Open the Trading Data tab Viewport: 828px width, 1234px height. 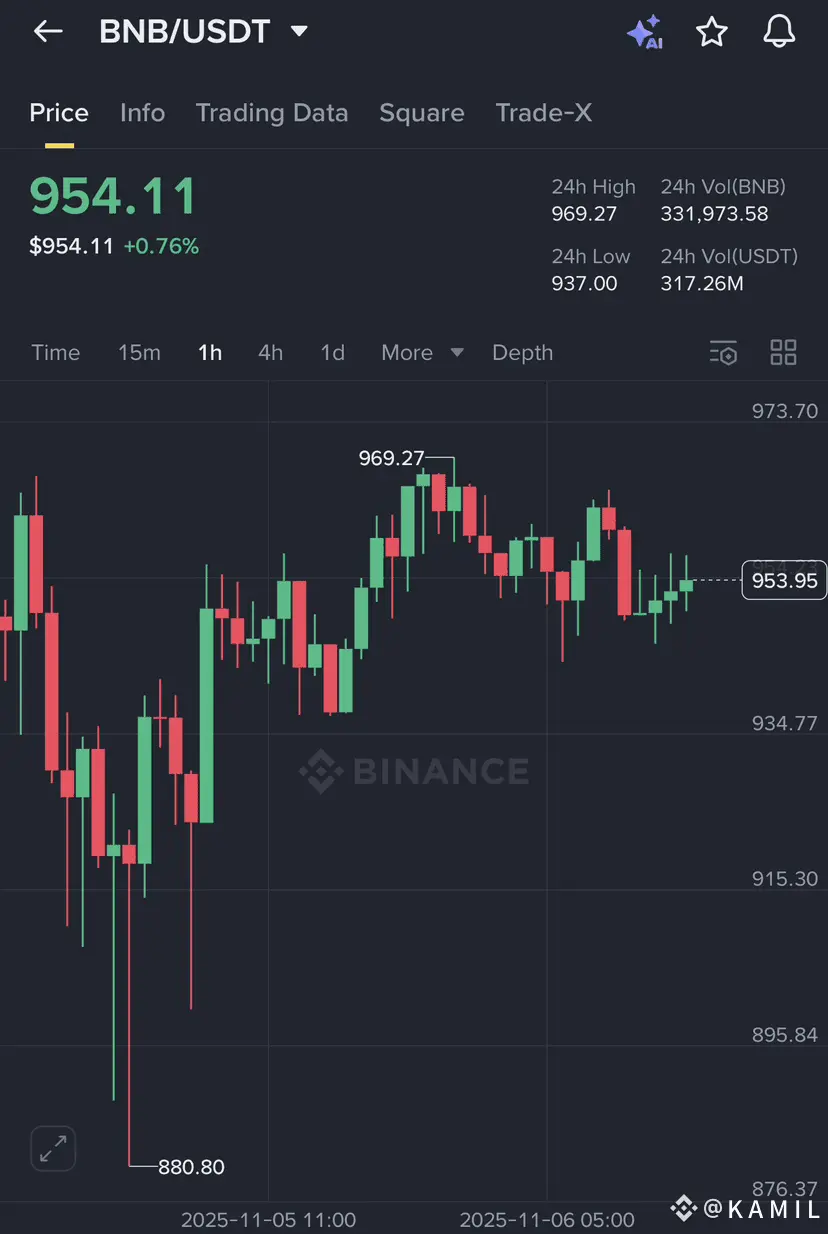click(x=271, y=113)
